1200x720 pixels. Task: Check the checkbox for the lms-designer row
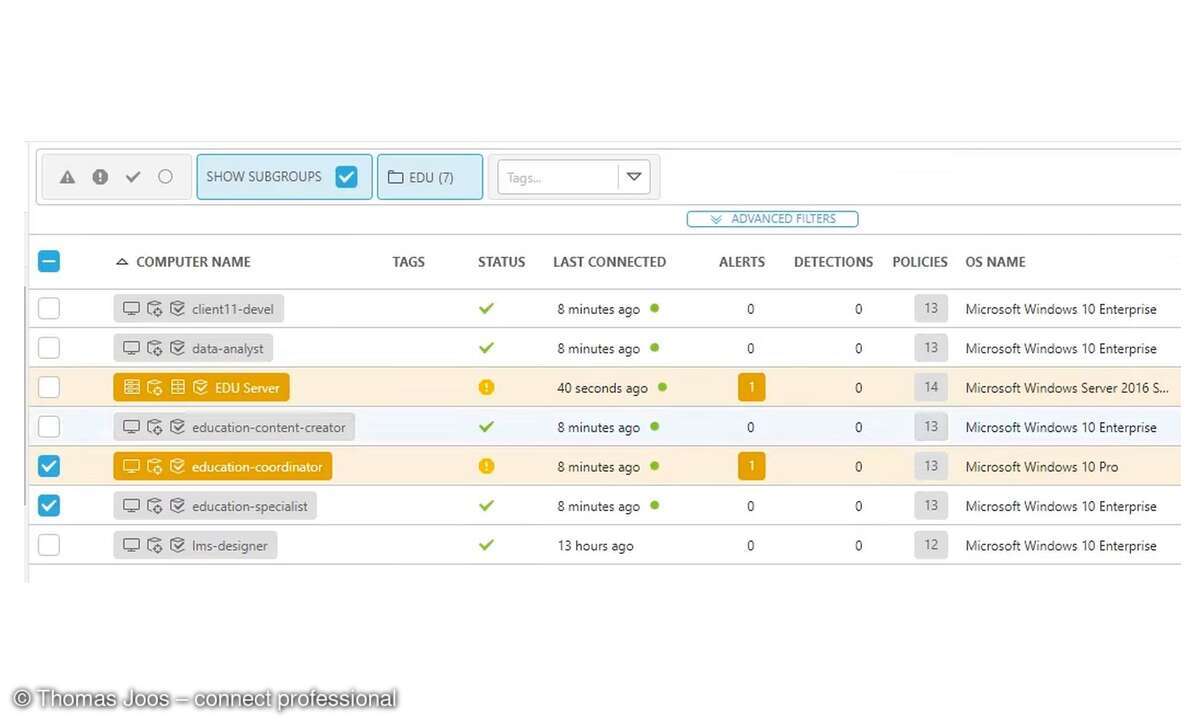(48, 545)
